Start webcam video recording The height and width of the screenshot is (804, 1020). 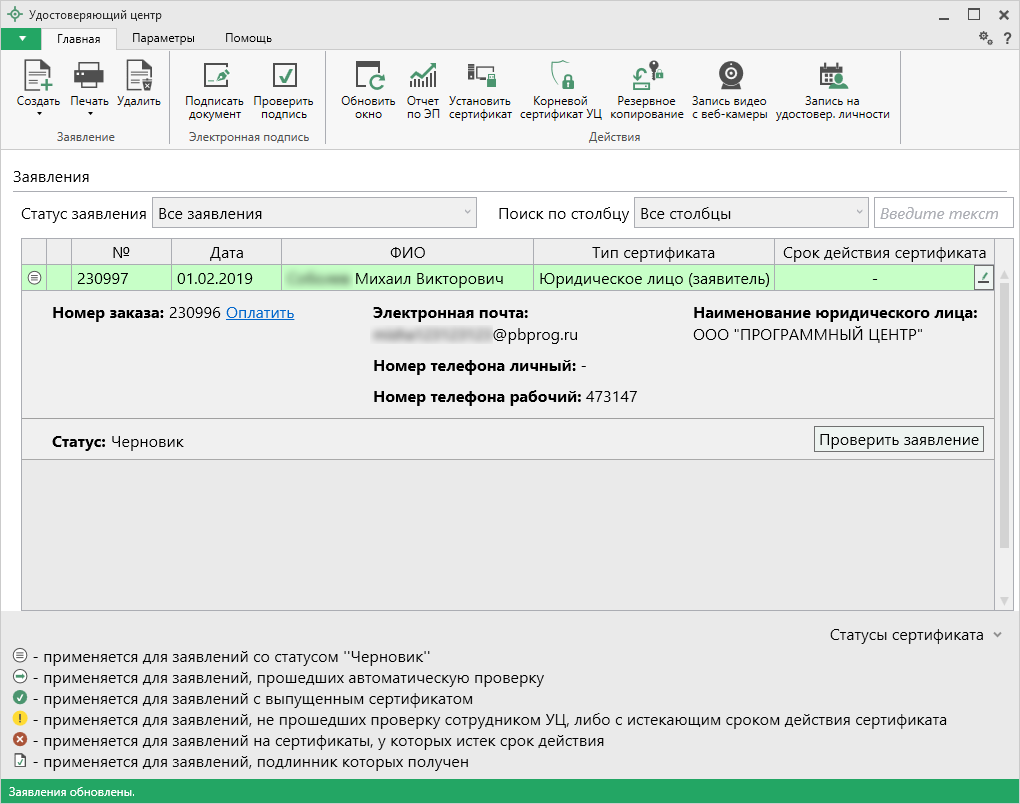tap(729, 77)
